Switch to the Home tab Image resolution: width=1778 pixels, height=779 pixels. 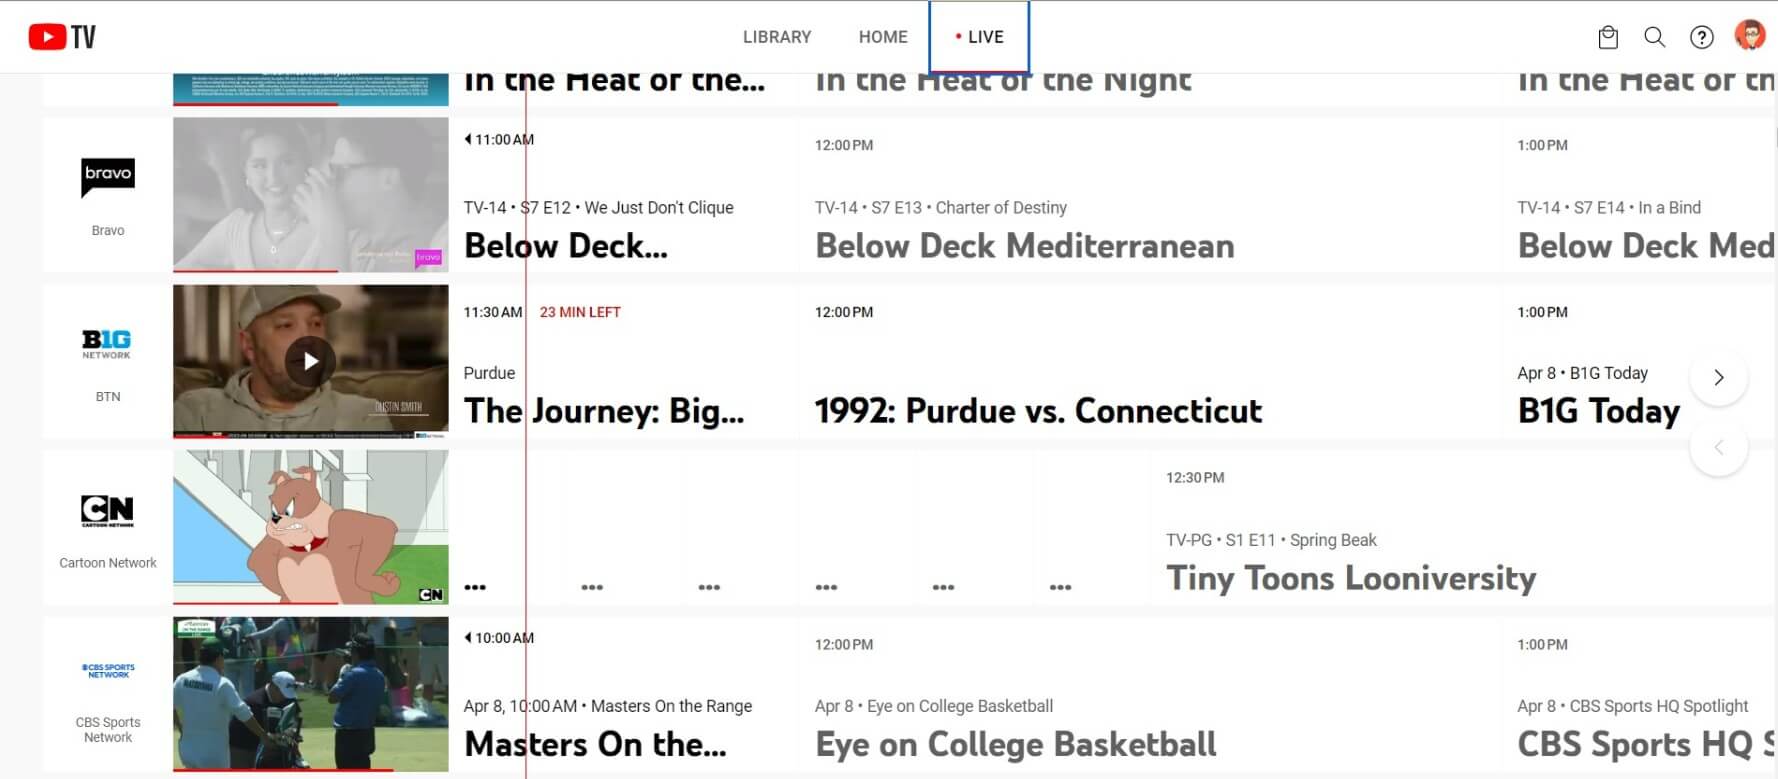(x=883, y=37)
